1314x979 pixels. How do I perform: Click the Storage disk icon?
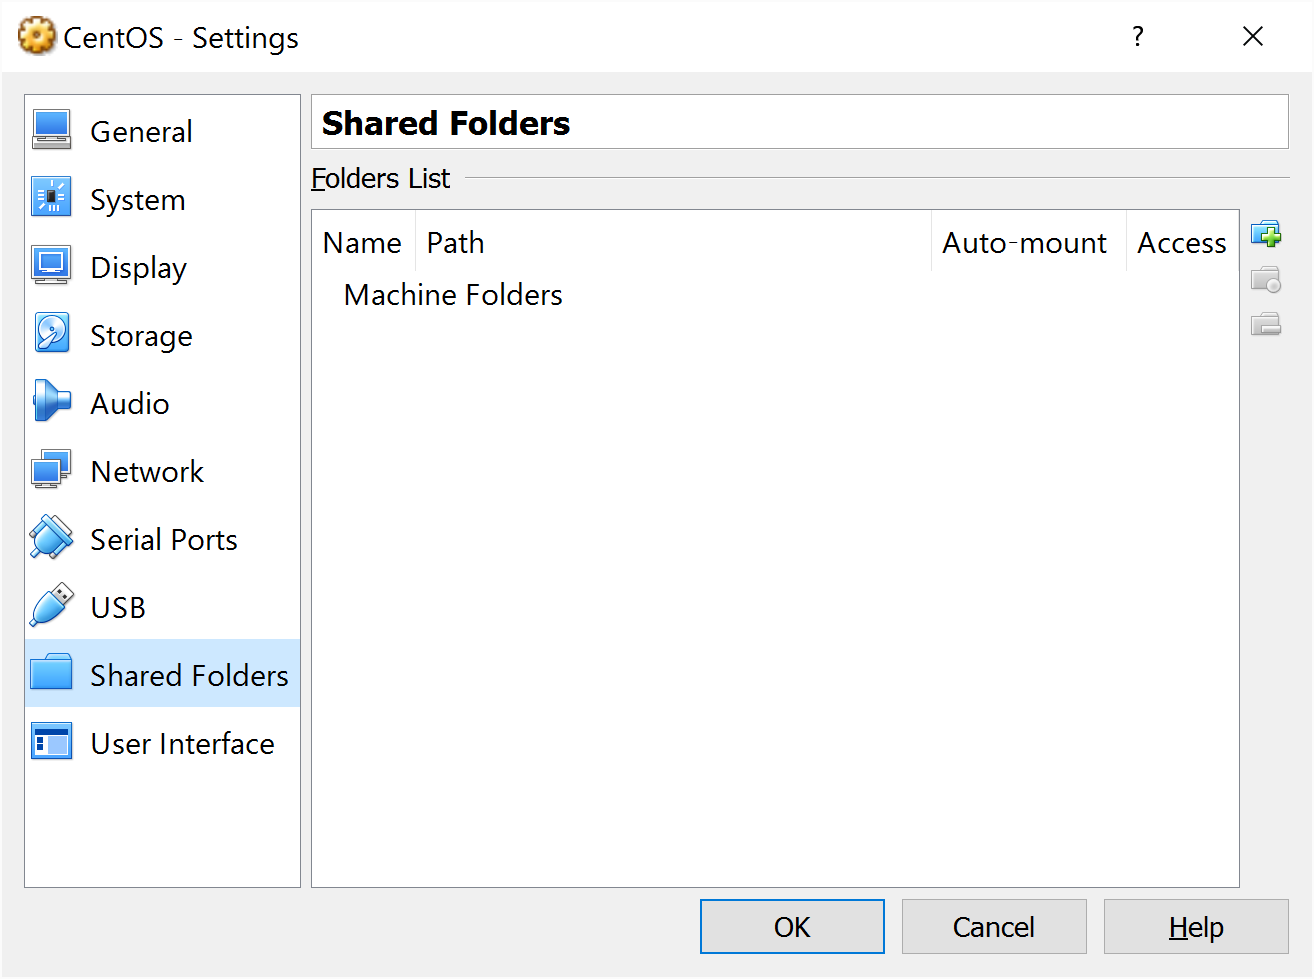pyautogui.click(x=51, y=334)
